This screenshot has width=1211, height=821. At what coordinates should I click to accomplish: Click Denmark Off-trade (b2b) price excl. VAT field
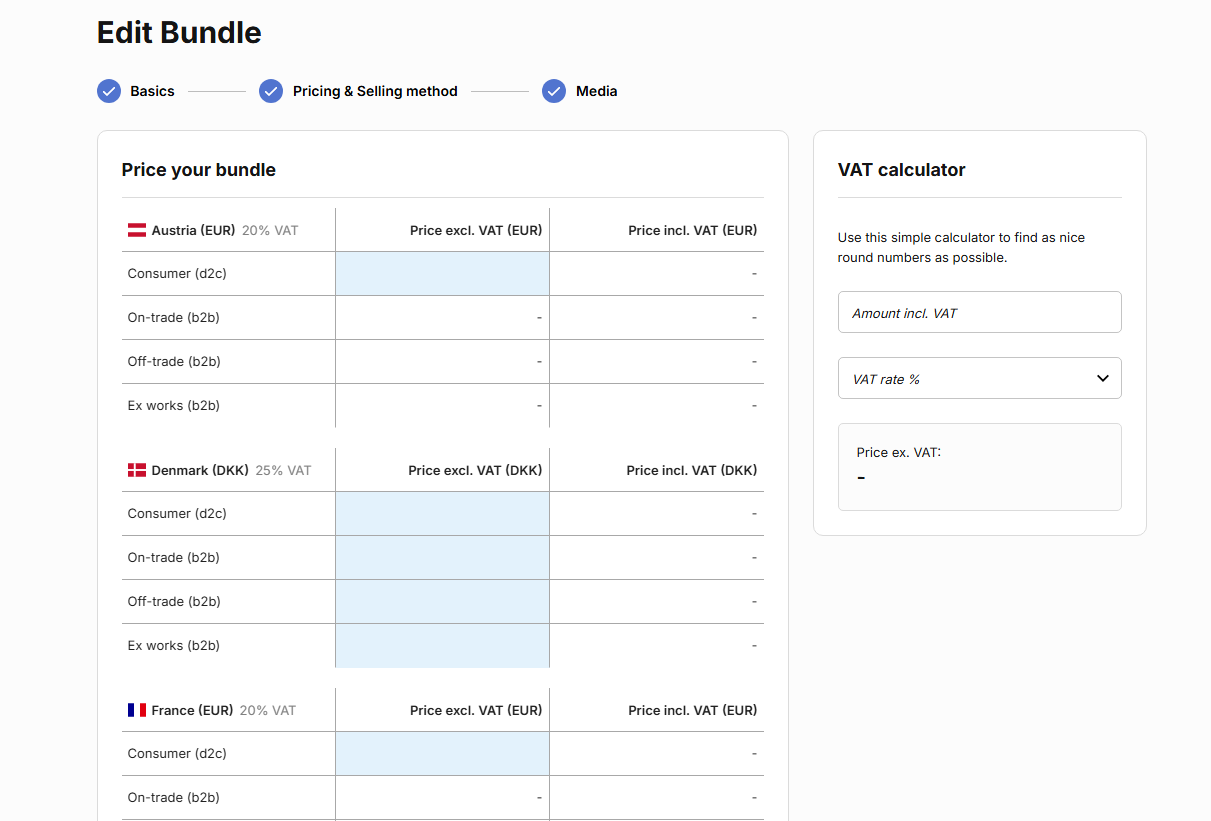pyautogui.click(x=443, y=602)
